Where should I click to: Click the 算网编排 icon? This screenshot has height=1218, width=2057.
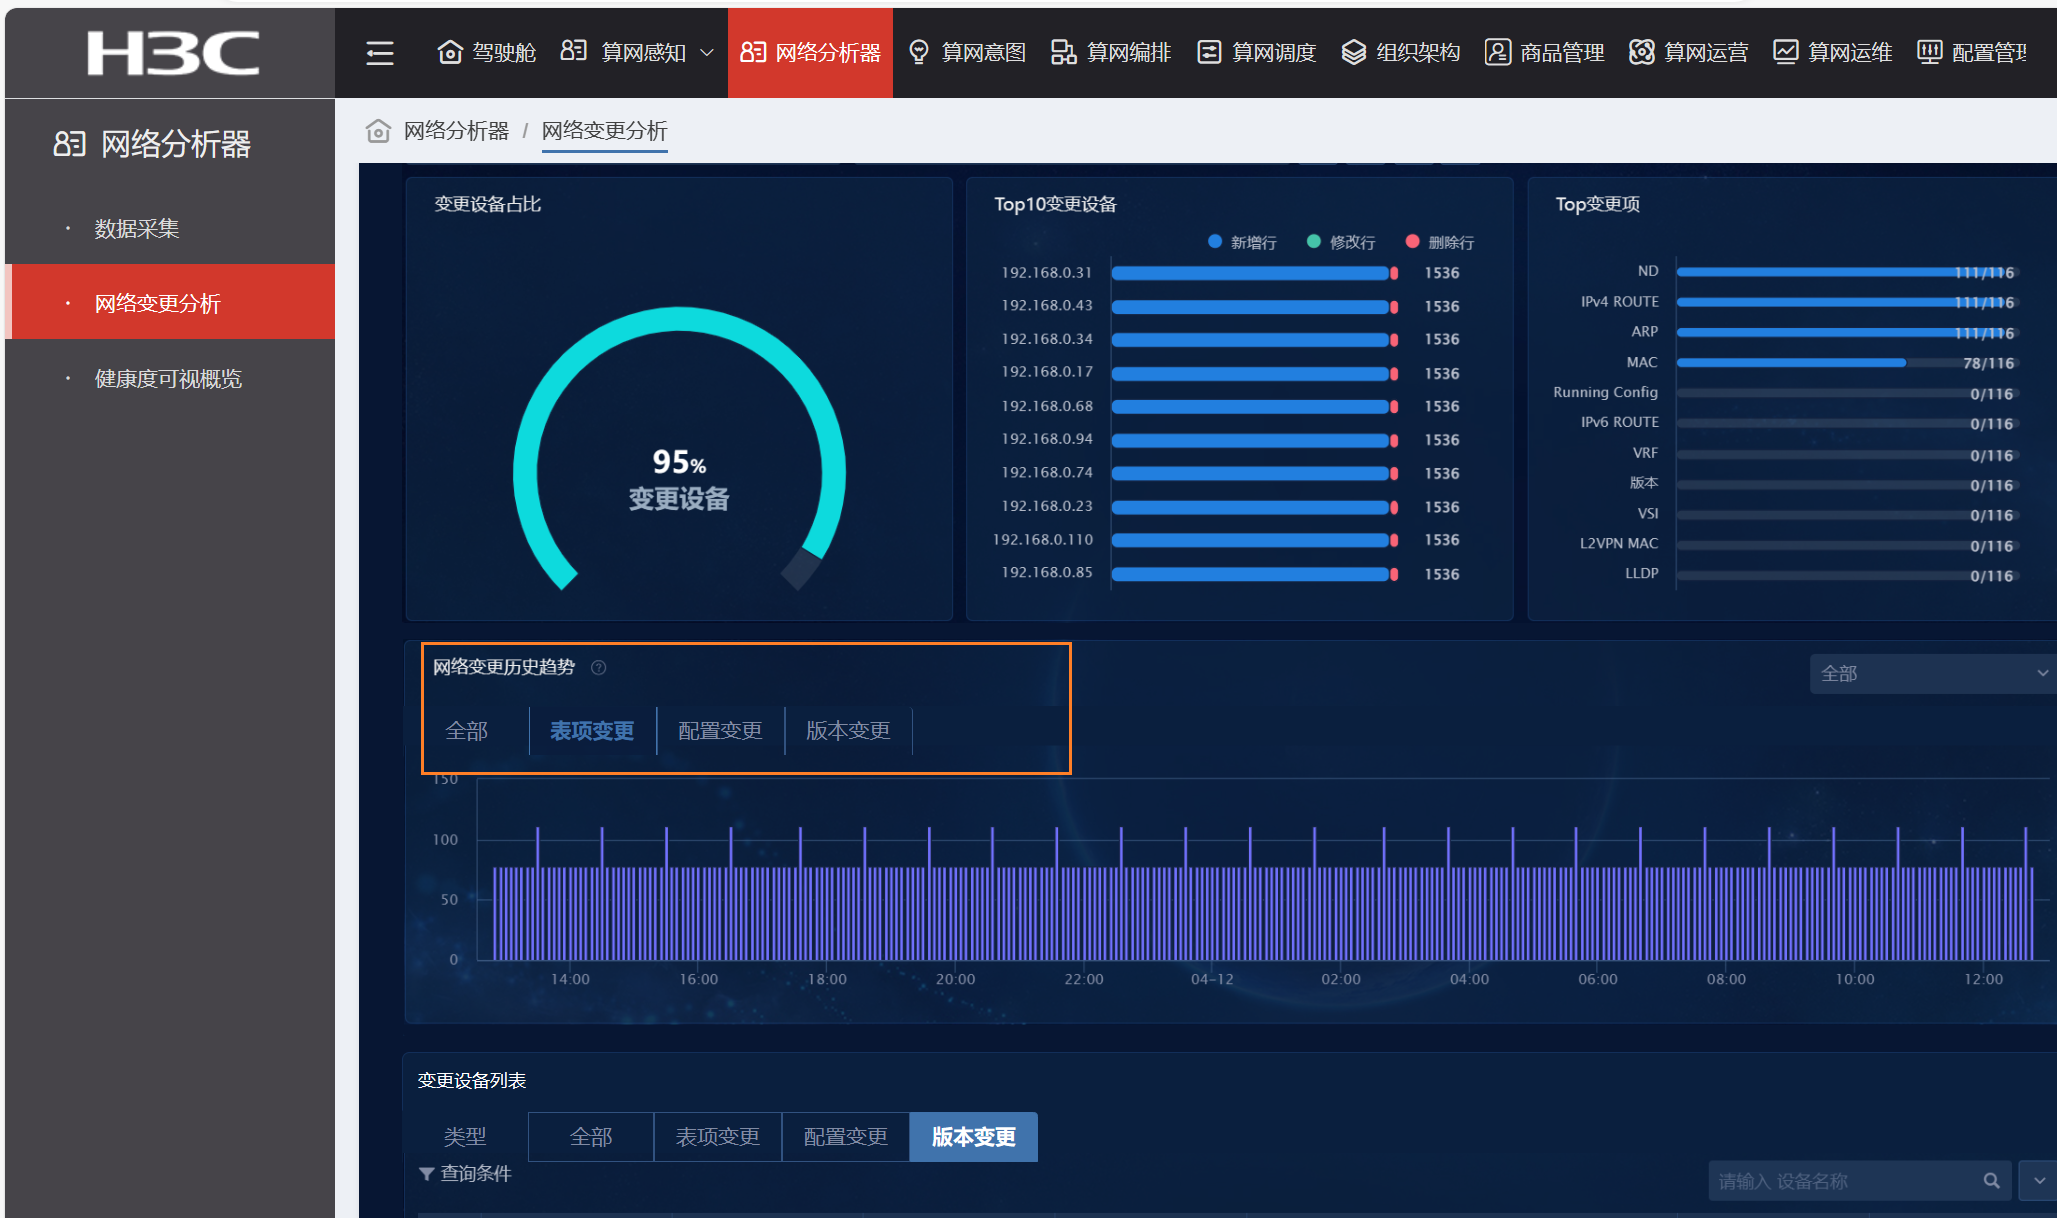(x=1063, y=52)
